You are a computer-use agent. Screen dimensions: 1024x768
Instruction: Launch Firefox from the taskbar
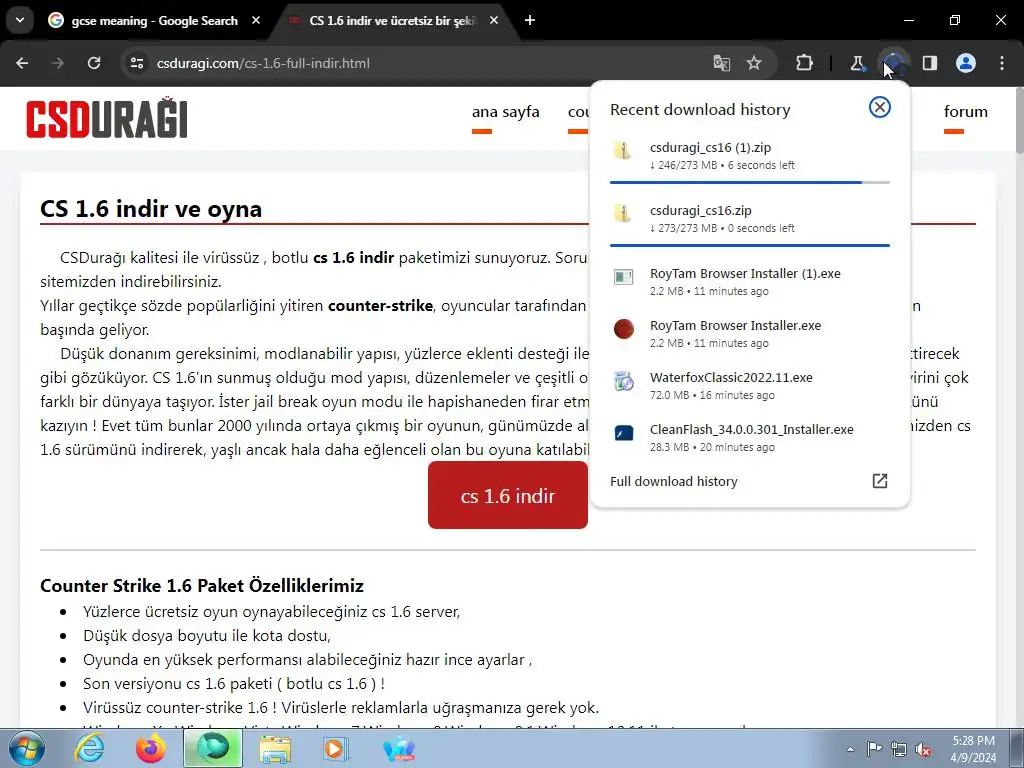(x=151, y=748)
